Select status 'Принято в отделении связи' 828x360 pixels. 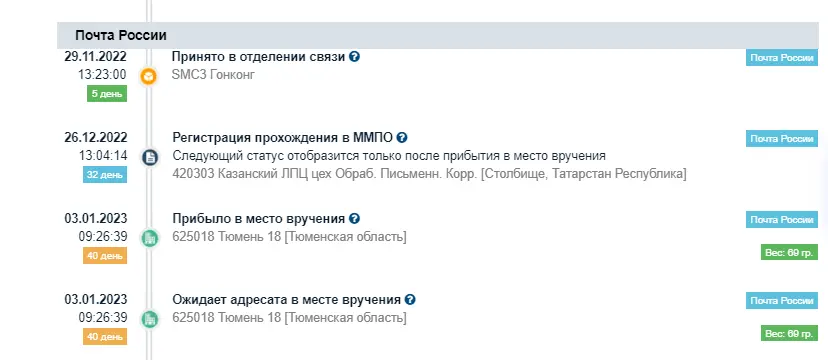pos(259,56)
